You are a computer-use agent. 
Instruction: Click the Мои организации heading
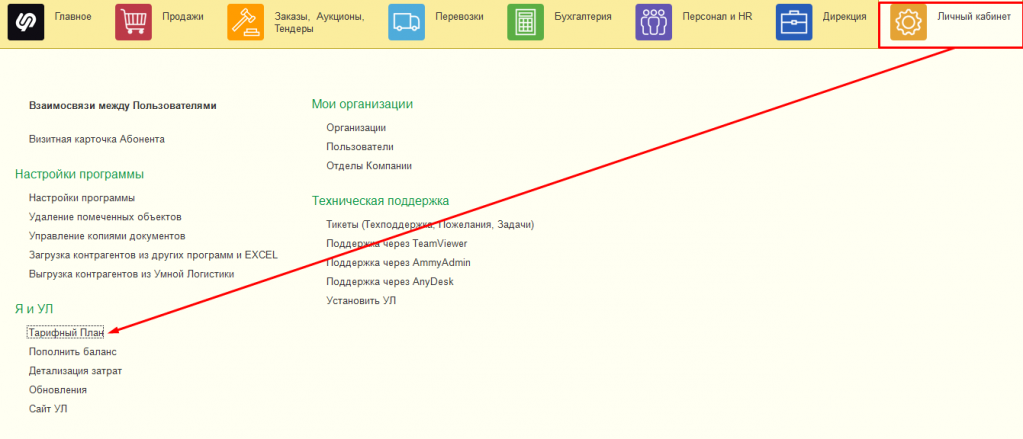pos(363,104)
